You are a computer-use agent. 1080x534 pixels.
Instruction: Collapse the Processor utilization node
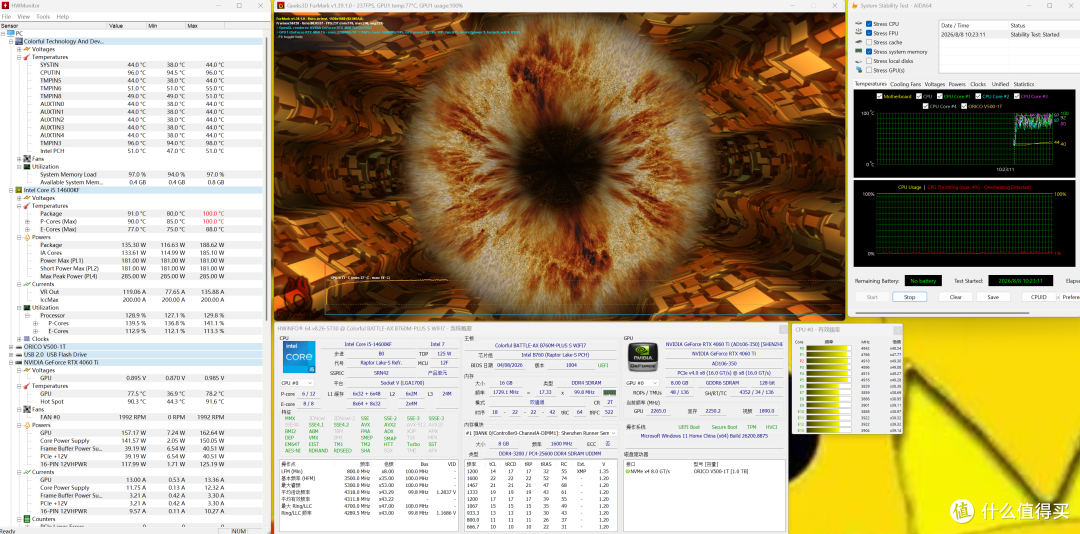28,315
